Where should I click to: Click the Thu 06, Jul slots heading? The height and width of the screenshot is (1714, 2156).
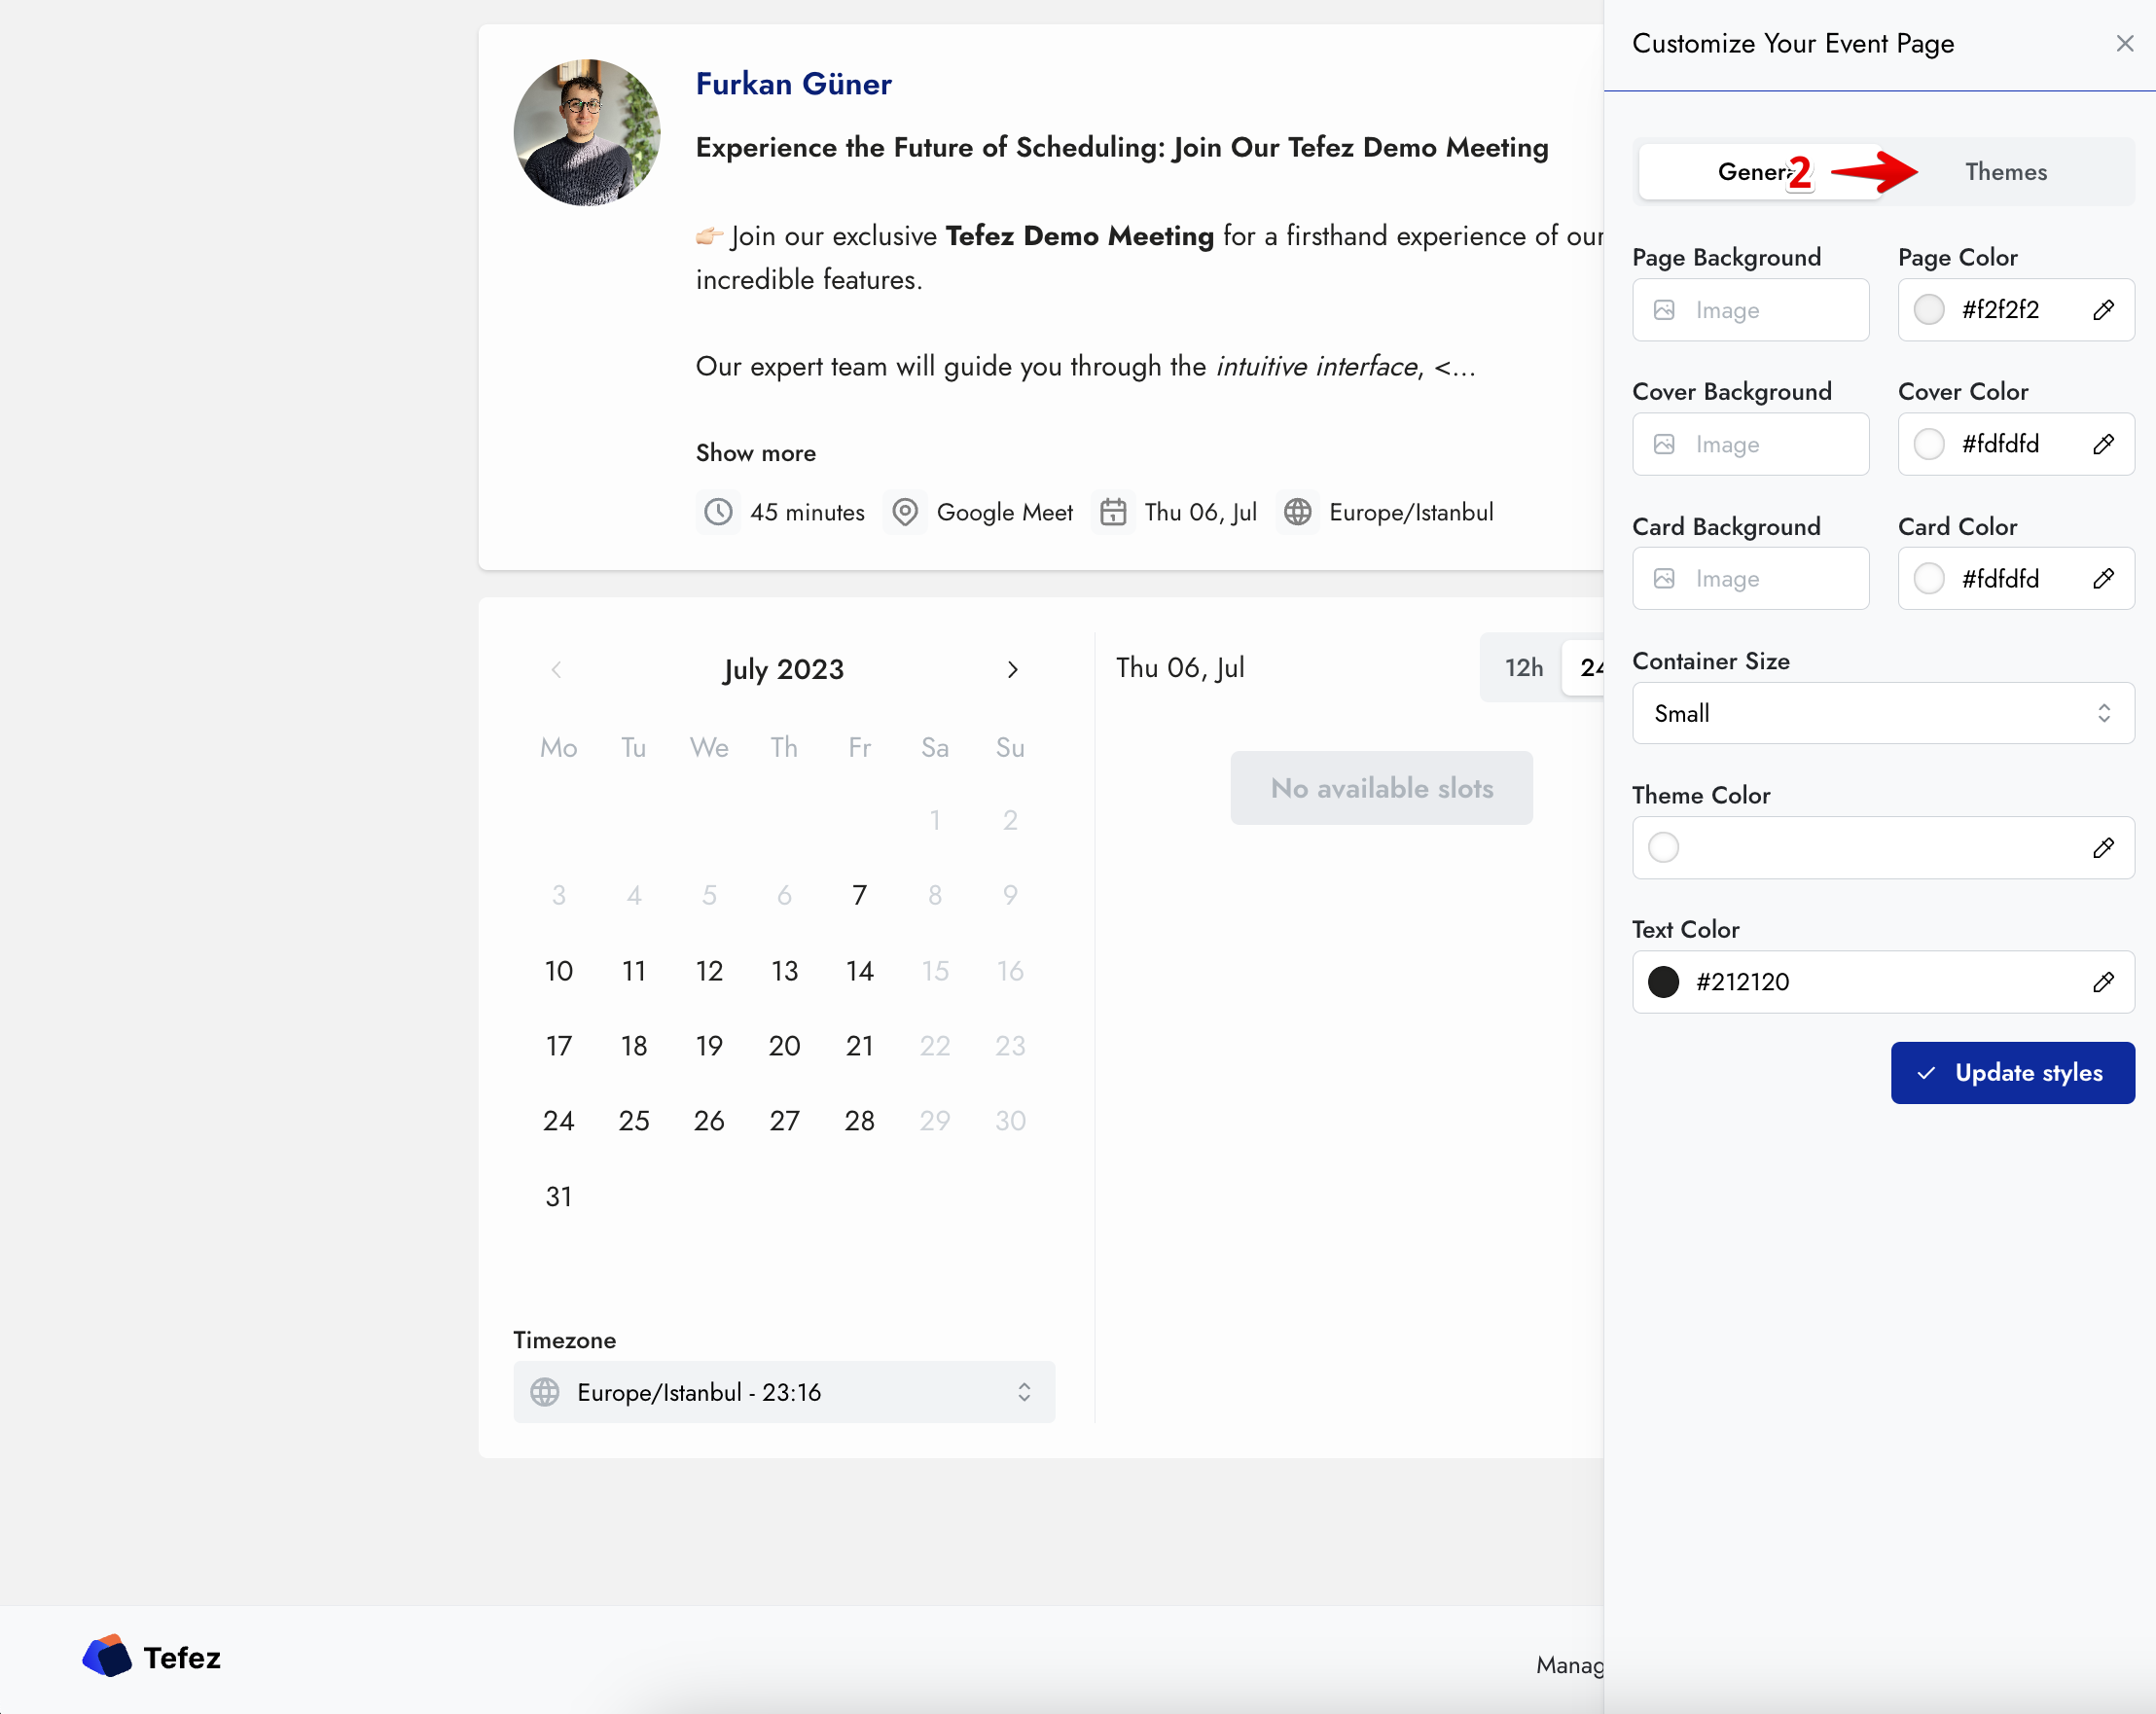pos(1180,668)
